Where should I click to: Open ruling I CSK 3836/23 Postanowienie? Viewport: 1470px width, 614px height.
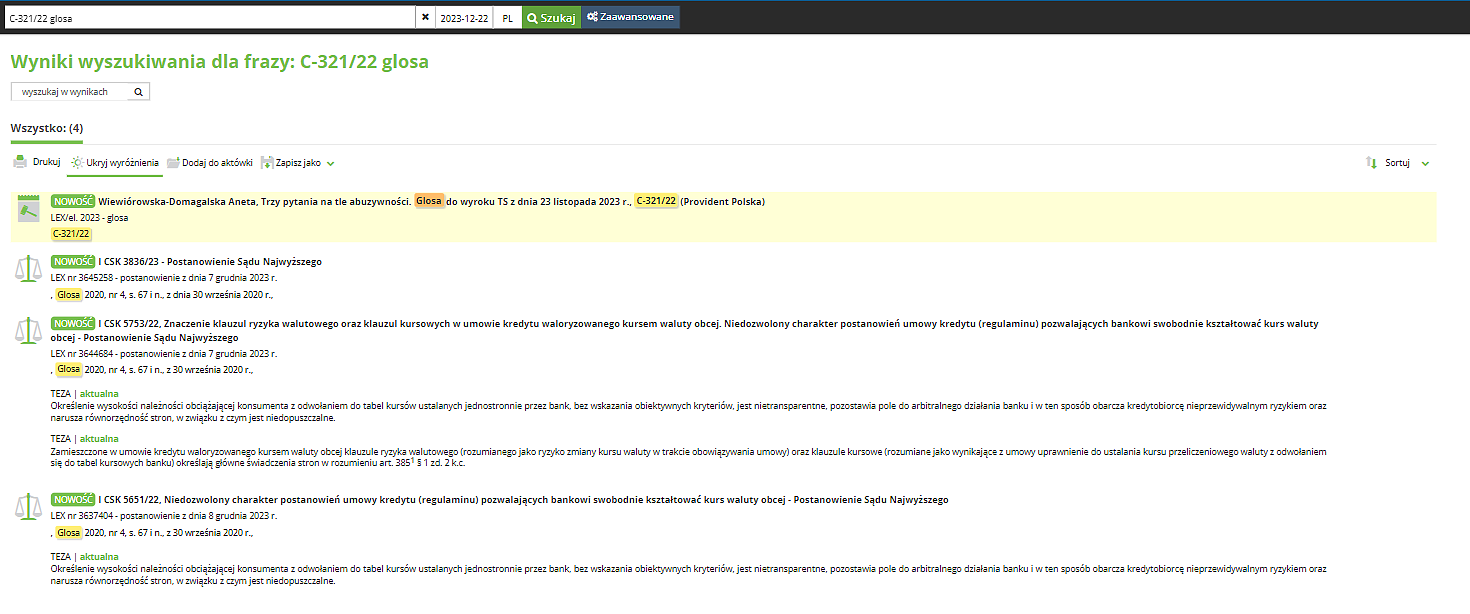pos(210,262)
